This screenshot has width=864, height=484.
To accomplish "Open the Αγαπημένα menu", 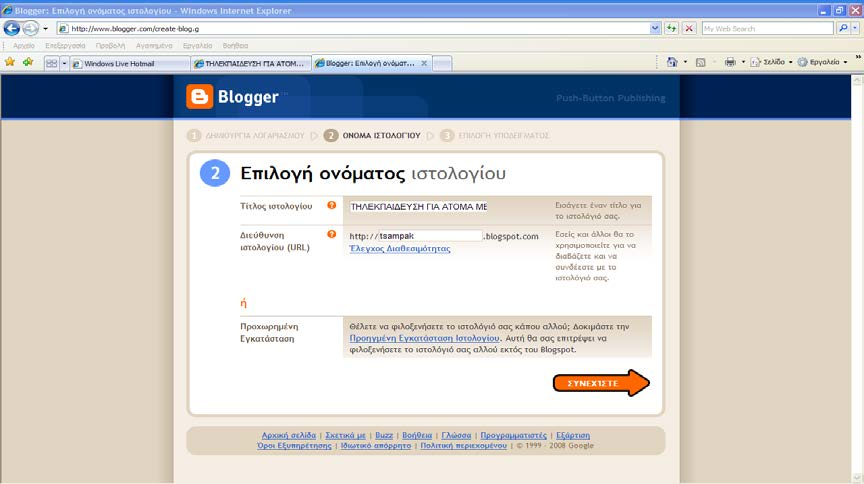I will (154, 46).
